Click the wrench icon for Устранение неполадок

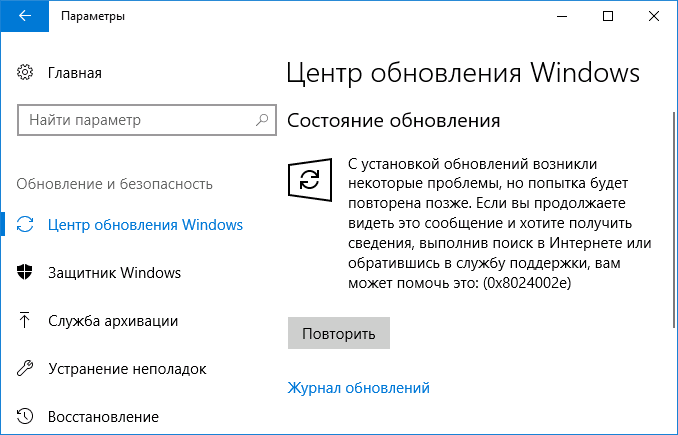tap(27, 369)
